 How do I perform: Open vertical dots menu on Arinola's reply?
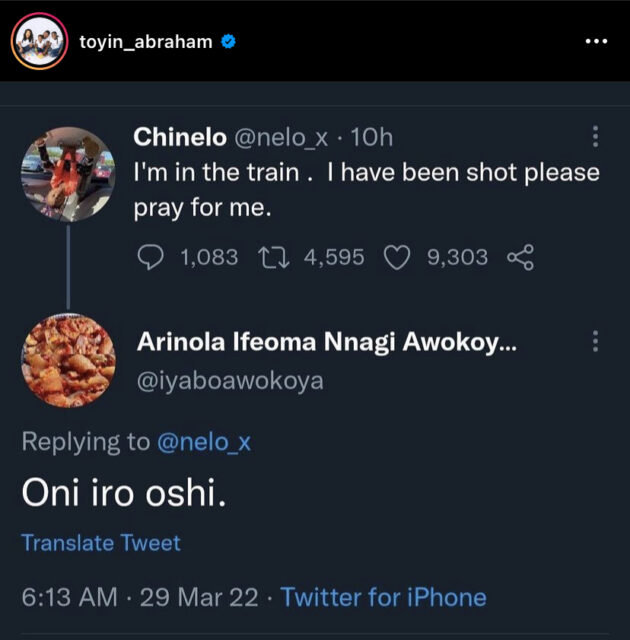596,341
